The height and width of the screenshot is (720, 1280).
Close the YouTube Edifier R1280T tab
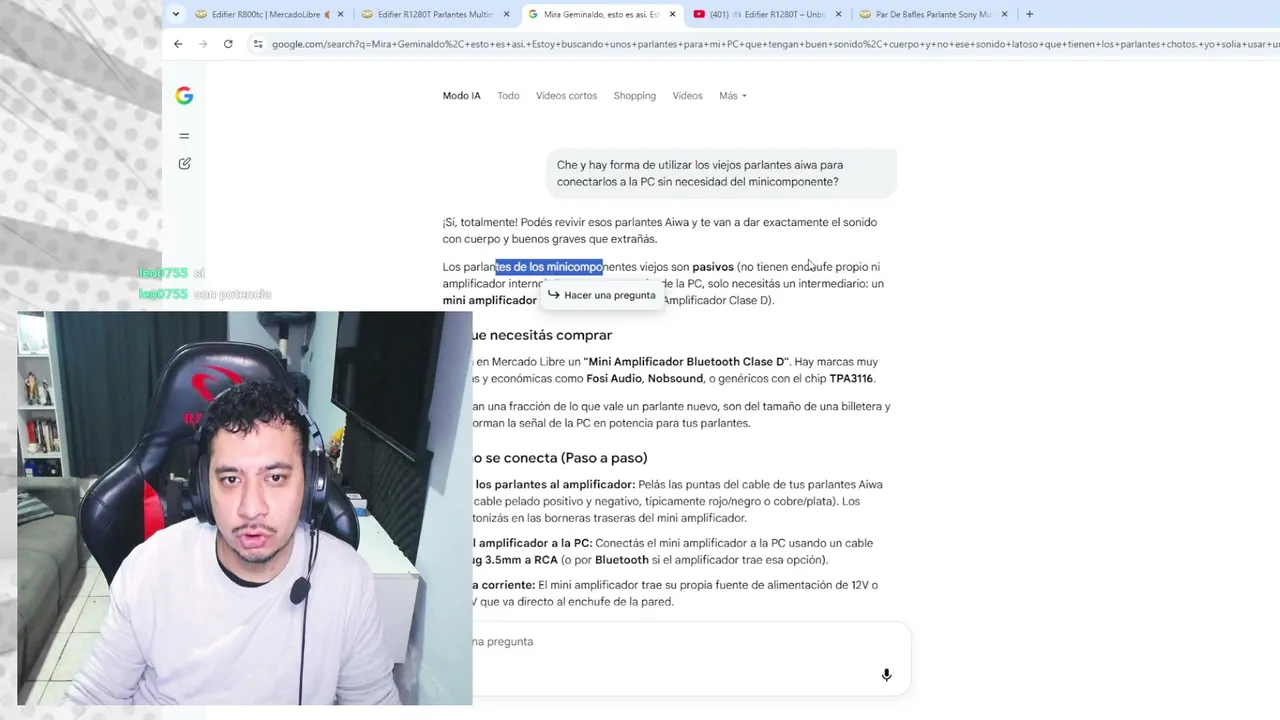click(838, 15)
